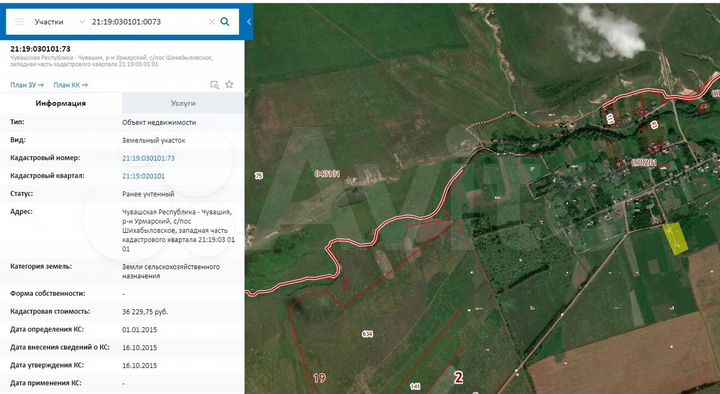Click map label 19

pyautogui.click(x=319, y=378)
